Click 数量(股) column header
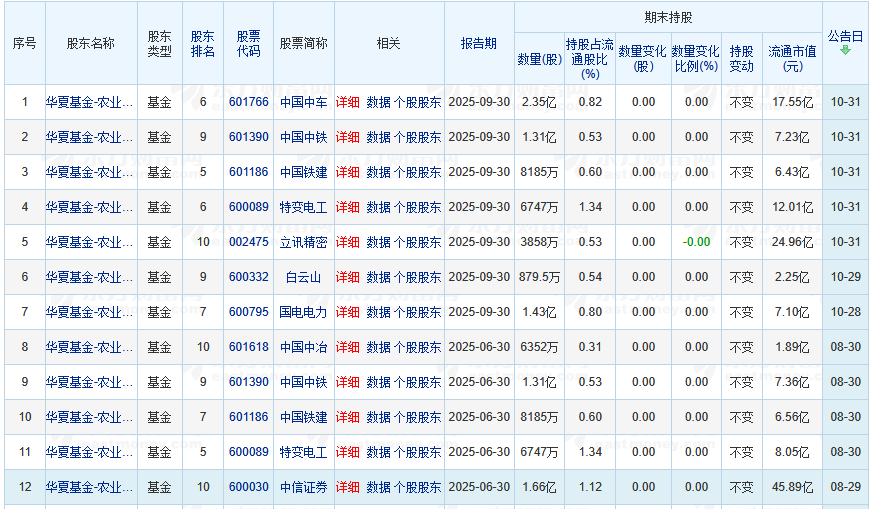This screenshot has height=509, width=872. 539,59
